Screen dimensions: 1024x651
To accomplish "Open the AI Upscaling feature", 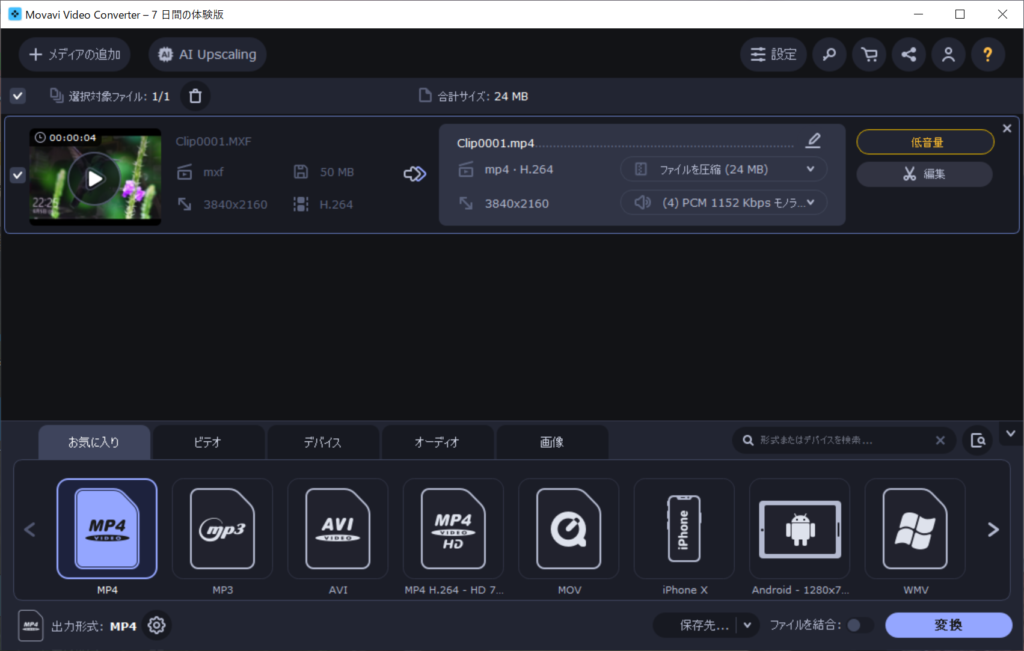I will (x=207, y=54).
